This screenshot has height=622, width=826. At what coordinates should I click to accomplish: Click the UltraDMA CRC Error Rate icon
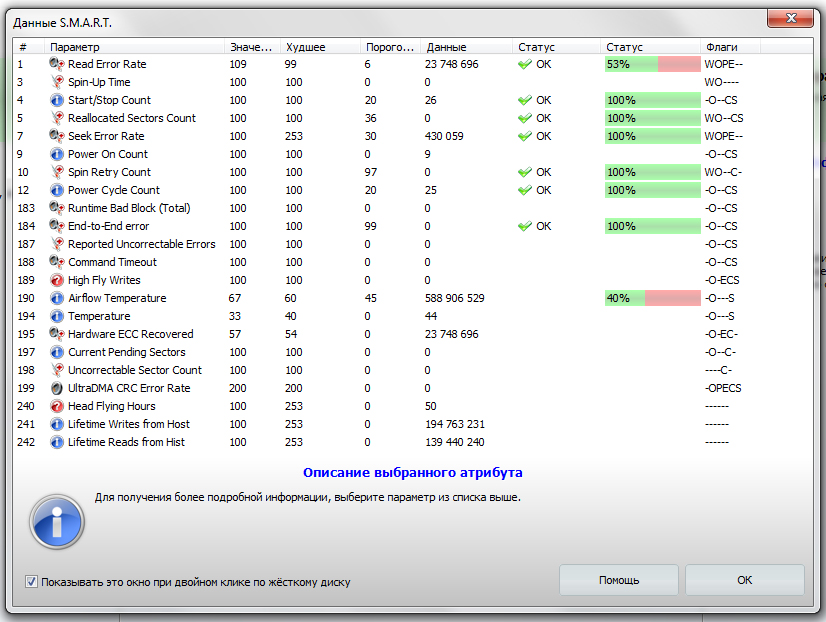click(x=57, y=388)
